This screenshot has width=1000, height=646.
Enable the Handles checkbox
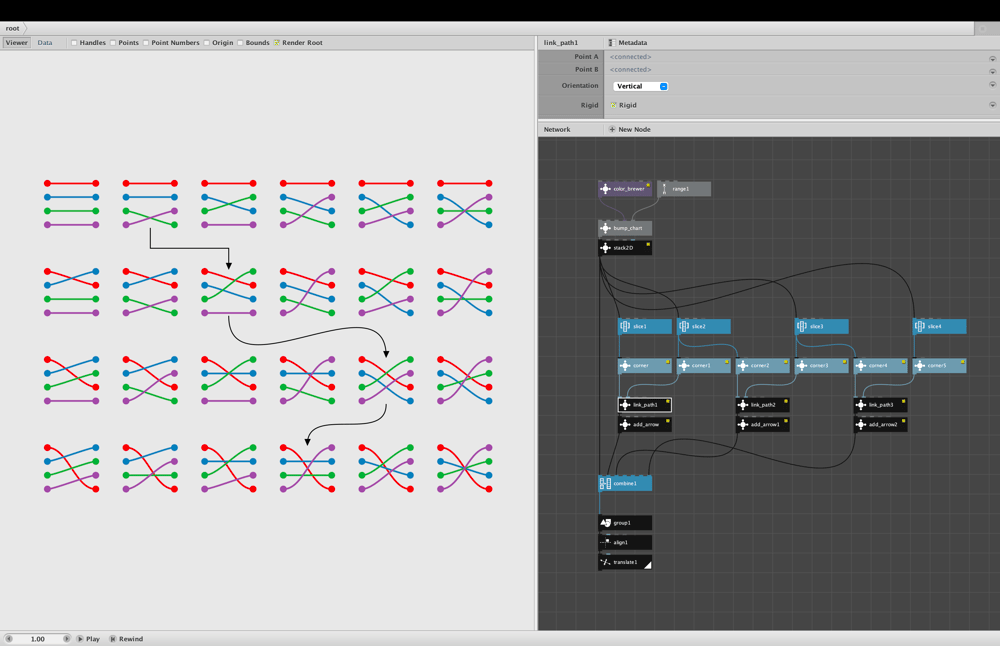pyautogui.click(x=75, y=43)
